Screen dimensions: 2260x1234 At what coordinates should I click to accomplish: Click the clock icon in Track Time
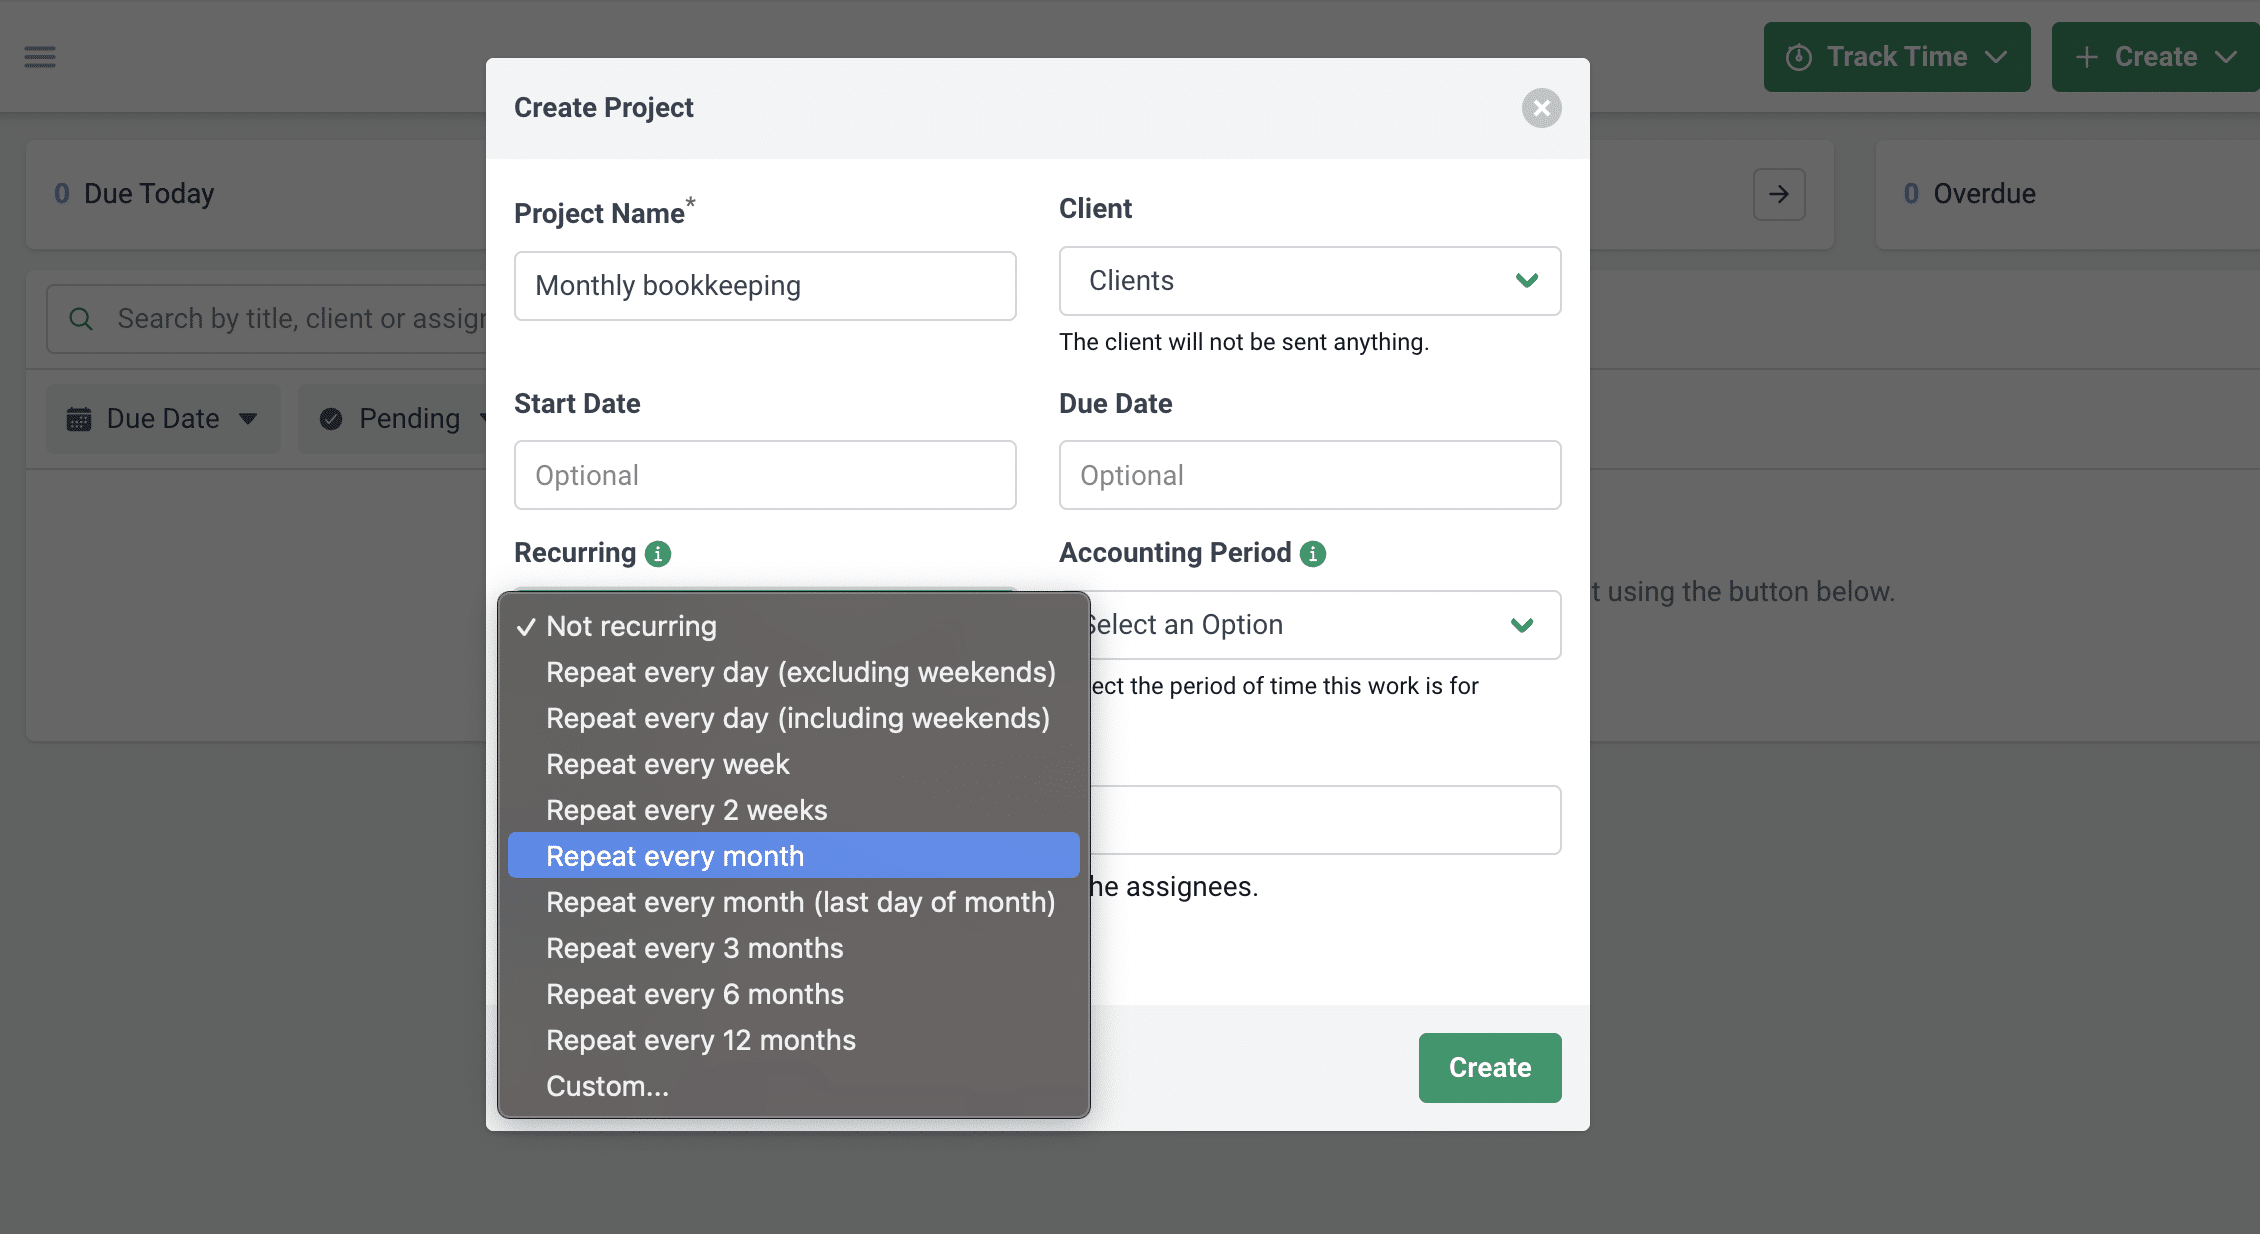pos(1798,57)
